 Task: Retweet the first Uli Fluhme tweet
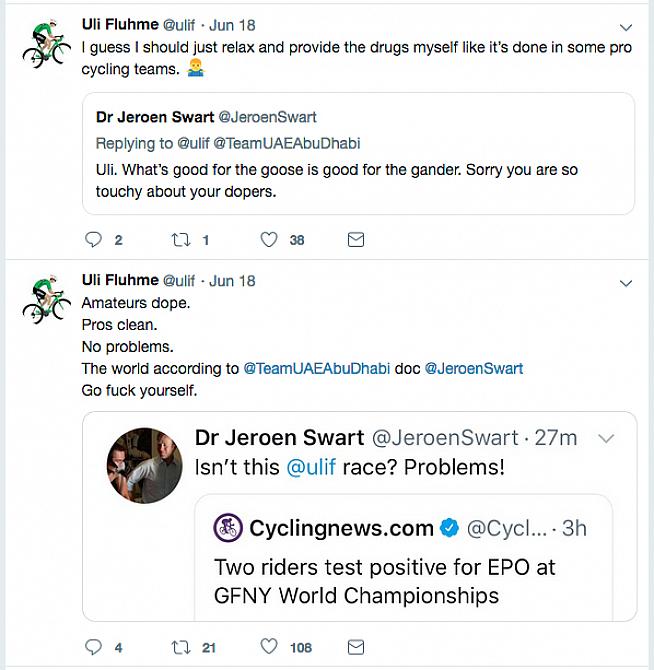coord(182,240)
